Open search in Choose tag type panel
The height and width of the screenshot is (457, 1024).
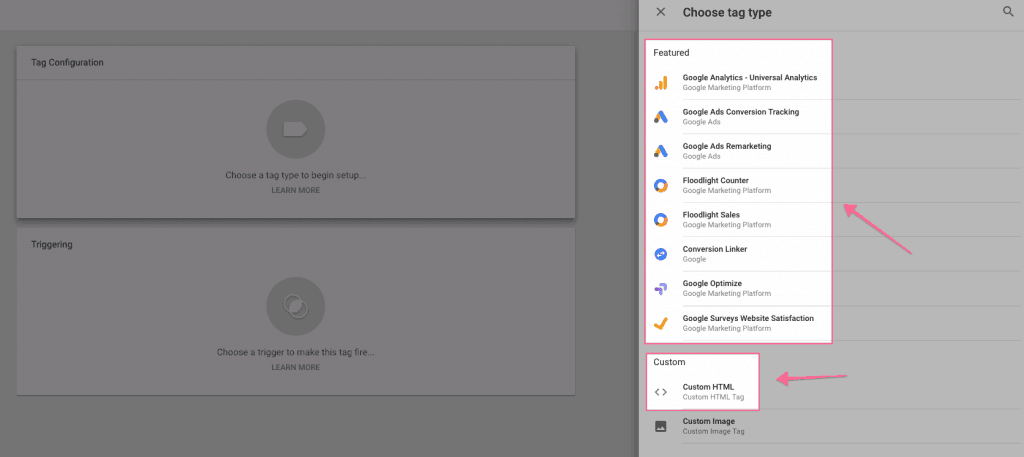[x=1008, y=12]
